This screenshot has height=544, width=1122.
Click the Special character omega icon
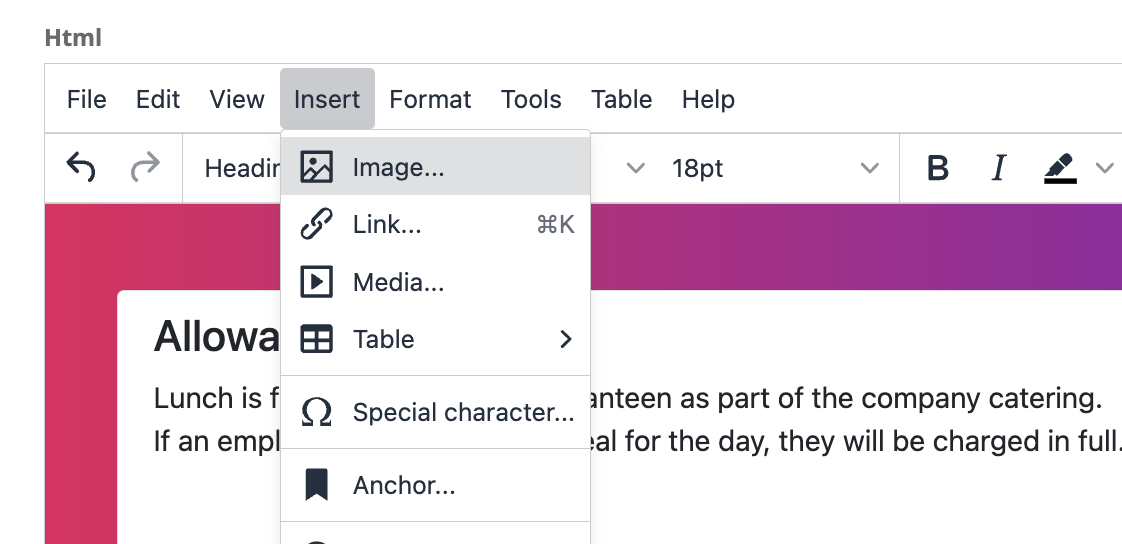click(316, 412)
